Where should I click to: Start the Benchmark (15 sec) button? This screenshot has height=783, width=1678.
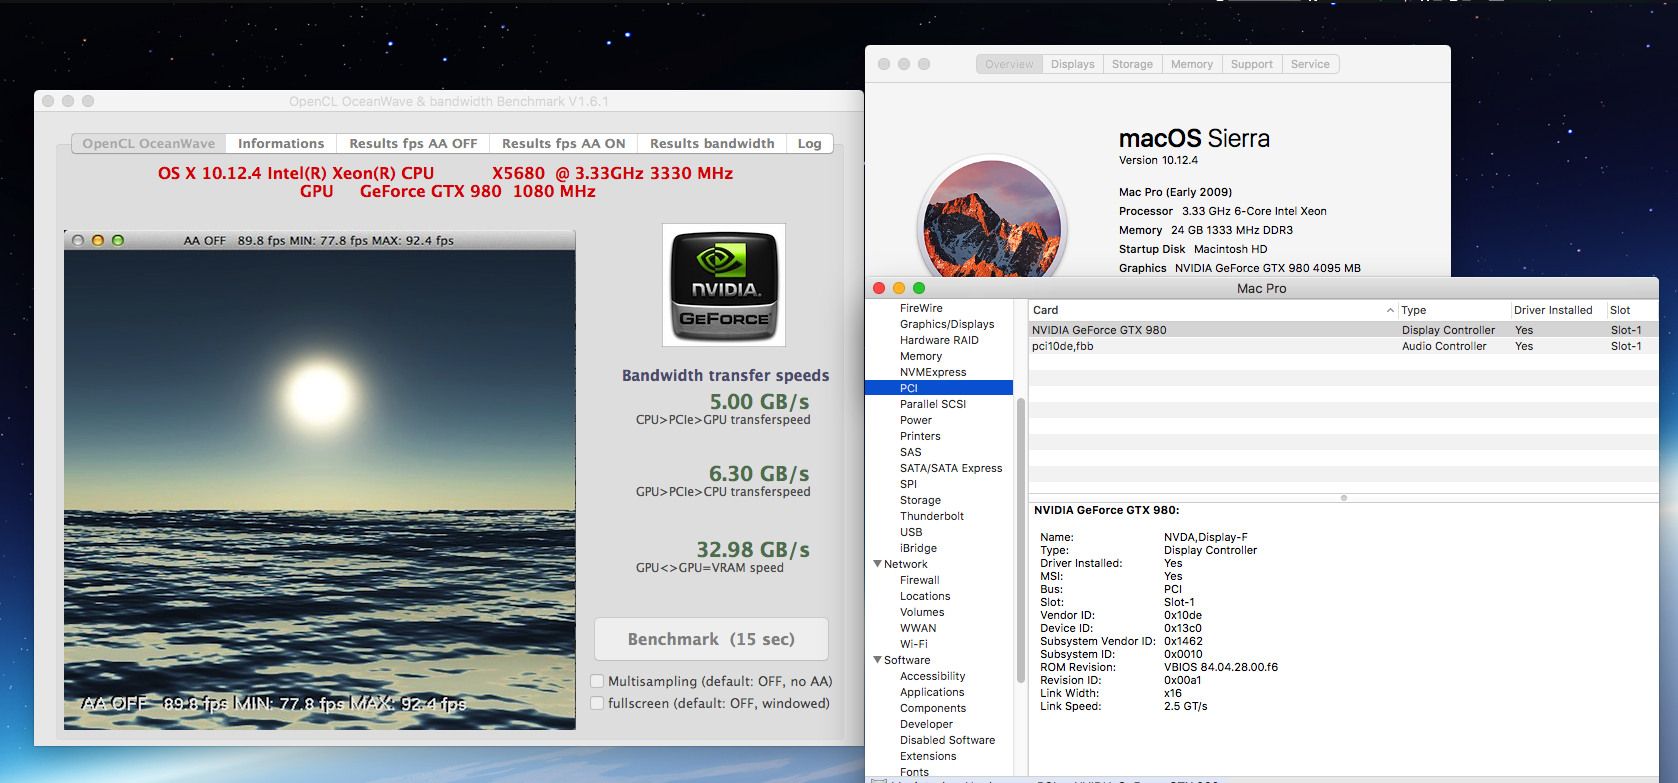[x=711, y=639]
